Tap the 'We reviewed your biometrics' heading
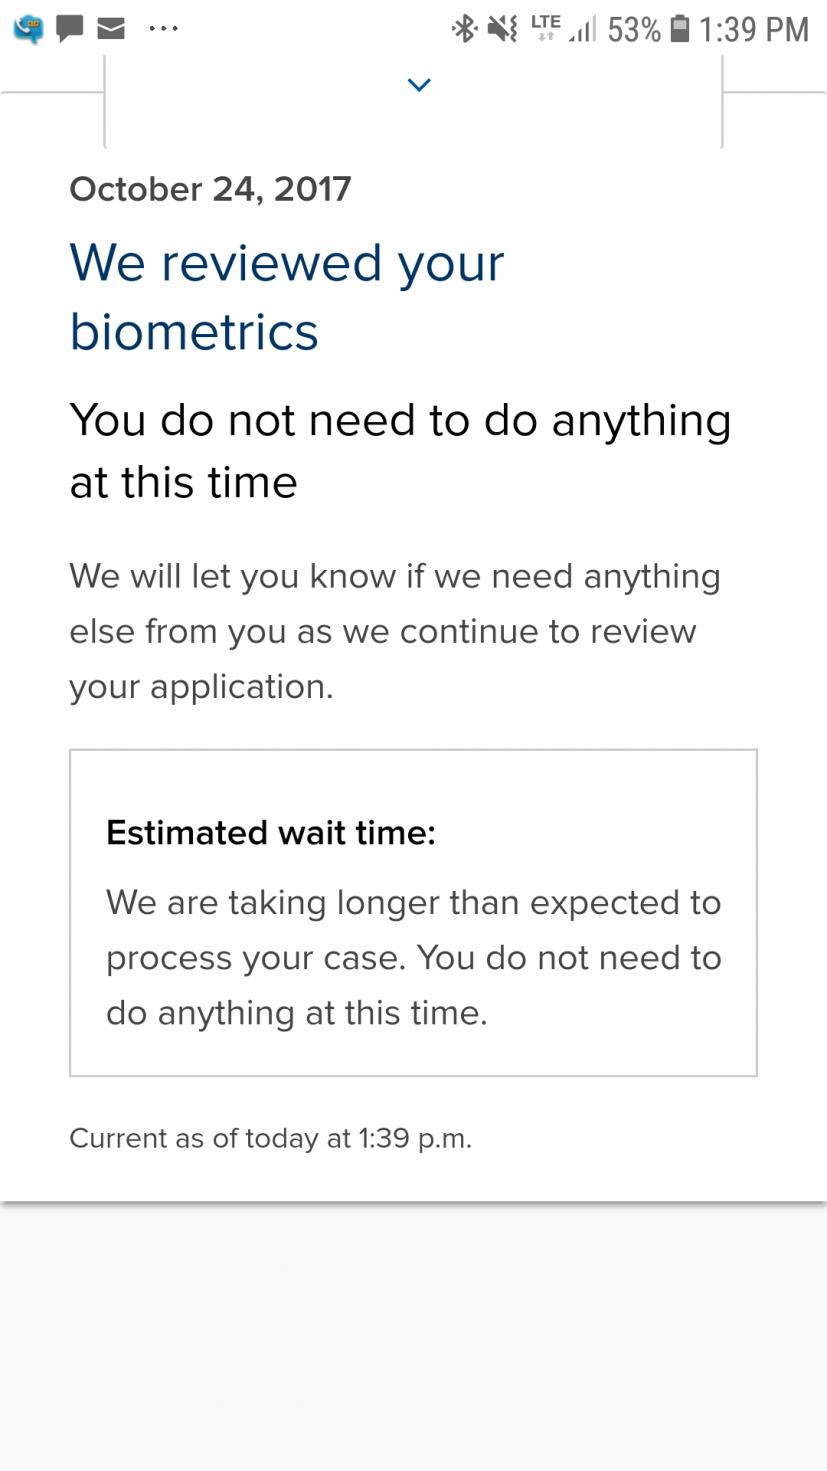Viewport: 827px width, 1471px height. click(x=286, y=297)
